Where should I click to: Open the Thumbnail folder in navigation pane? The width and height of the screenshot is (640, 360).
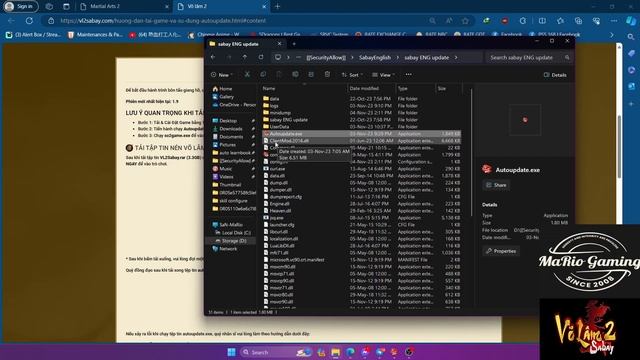pos(230,185)
